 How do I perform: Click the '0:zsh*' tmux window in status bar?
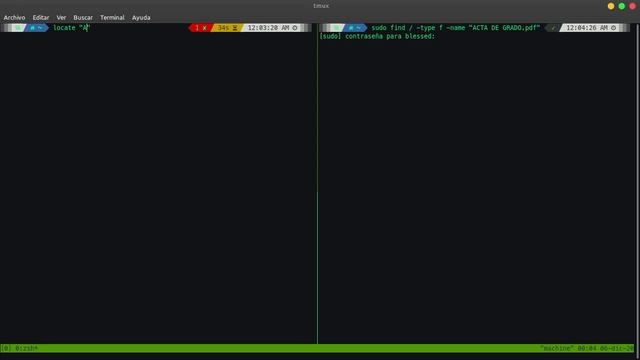(x=27, y=348)
